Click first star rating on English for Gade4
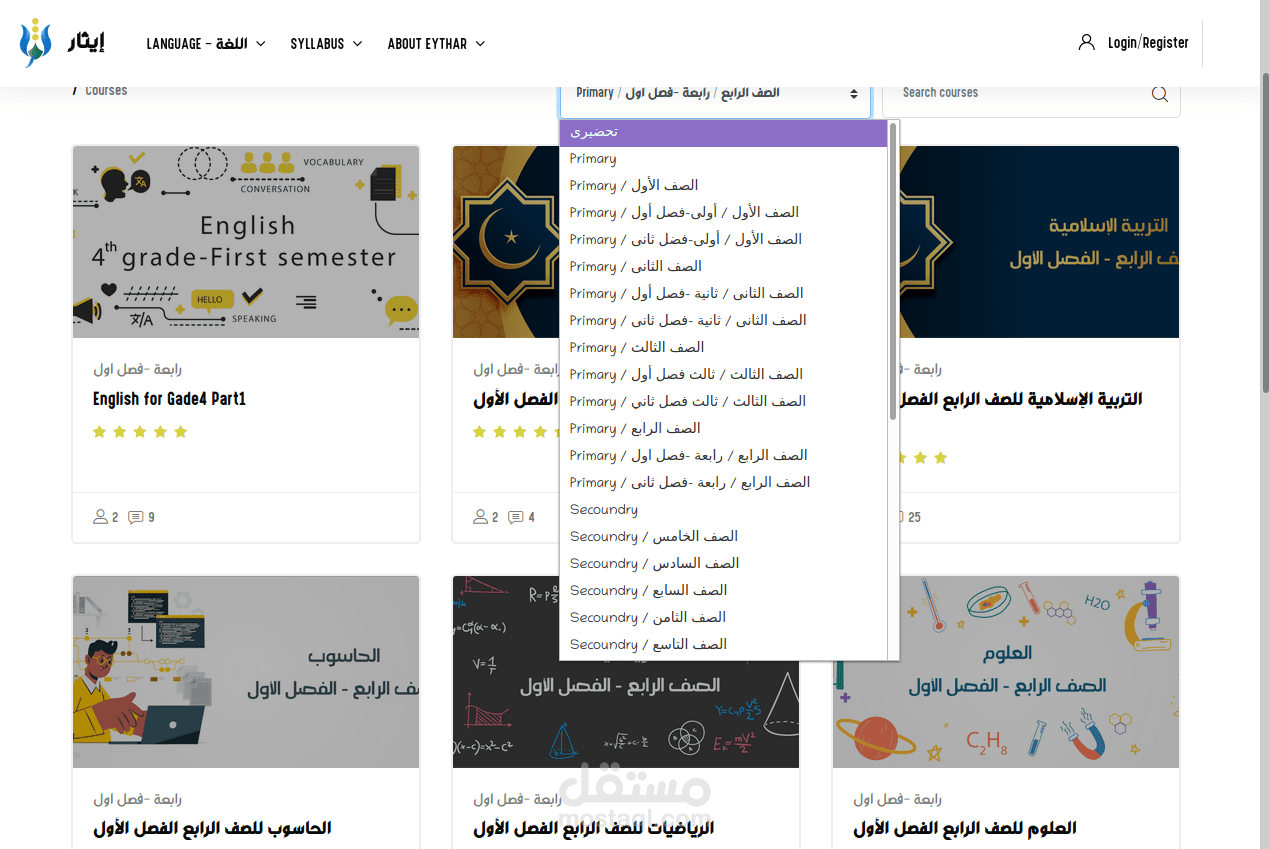The width and height of the screenshot is (1270, 849). (x=99, y=431)
